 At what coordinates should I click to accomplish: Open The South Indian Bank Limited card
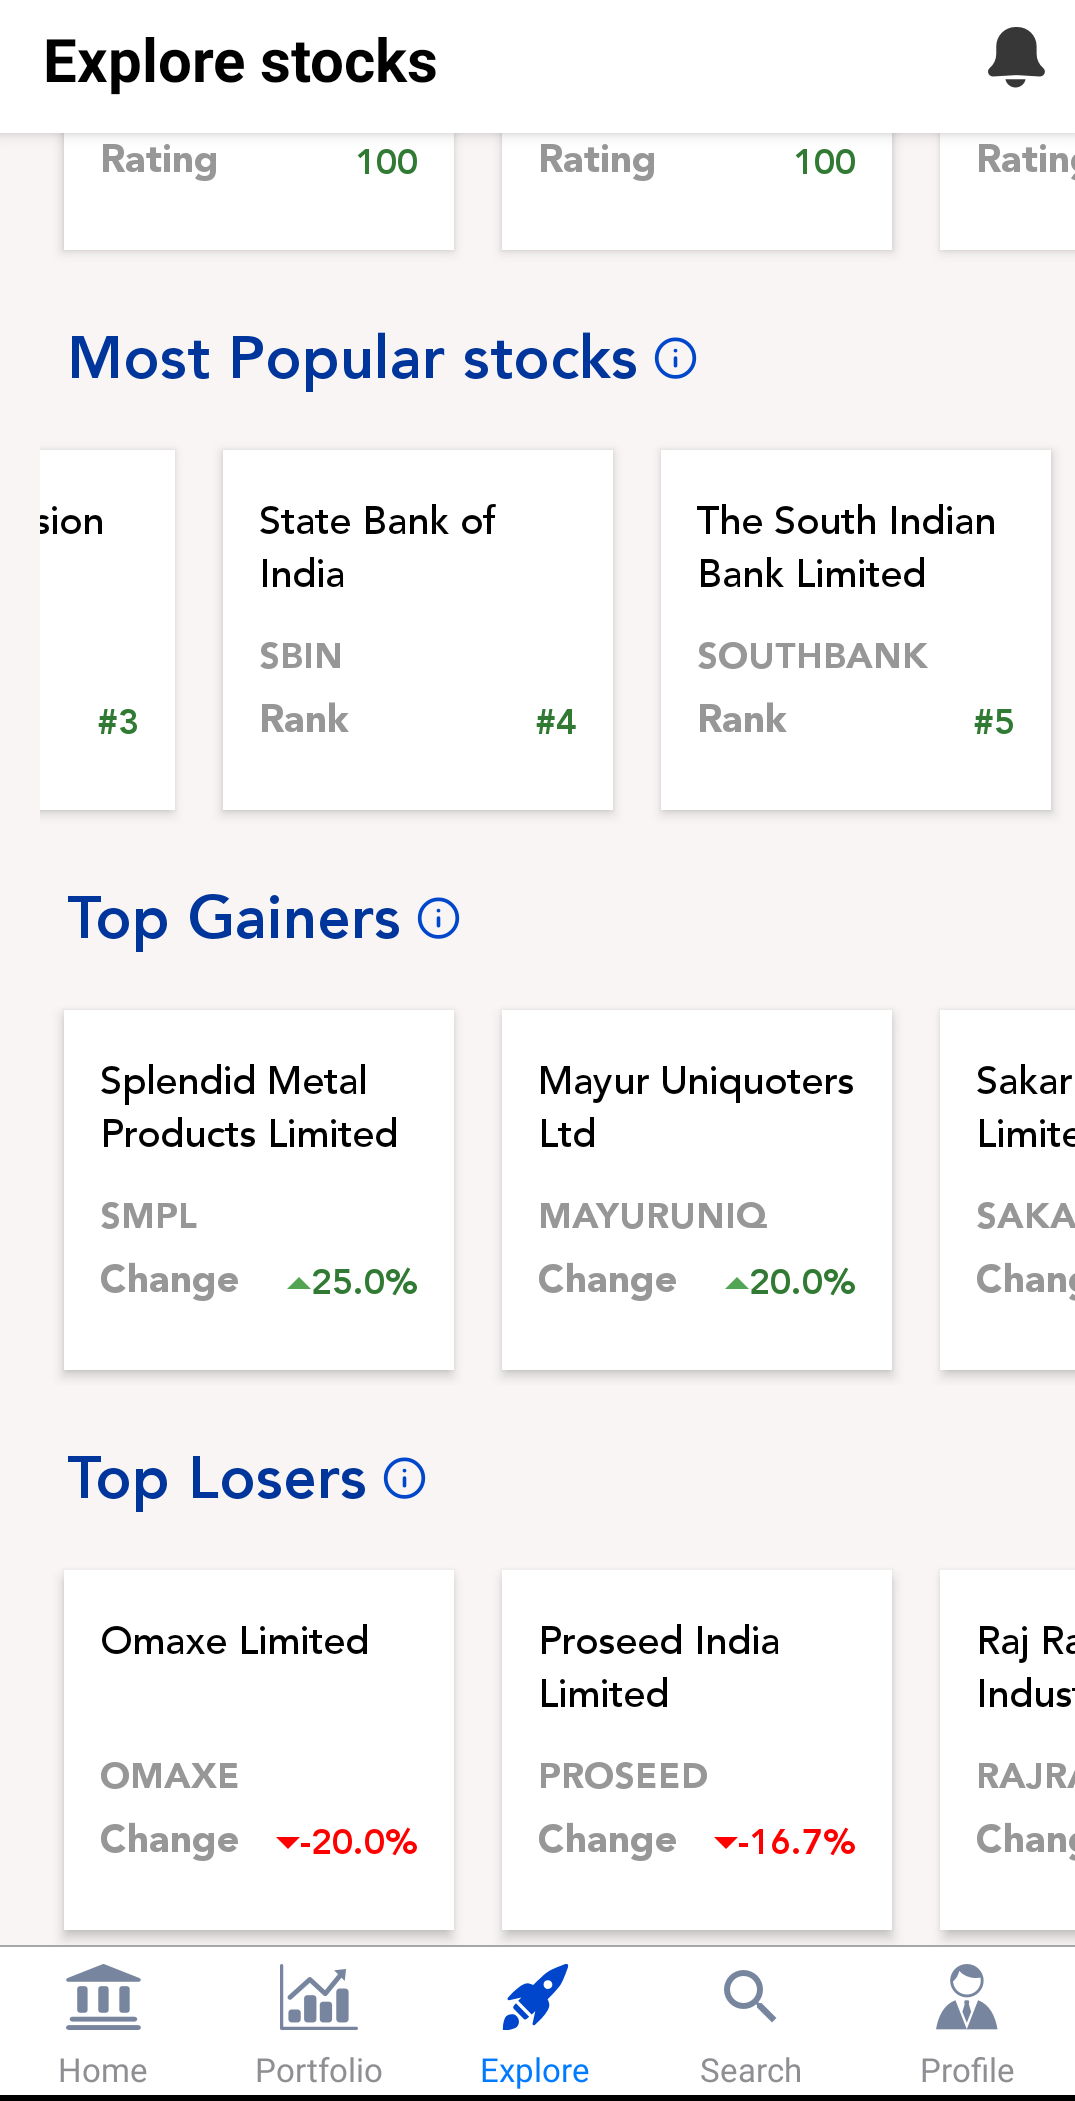(855, 629)
